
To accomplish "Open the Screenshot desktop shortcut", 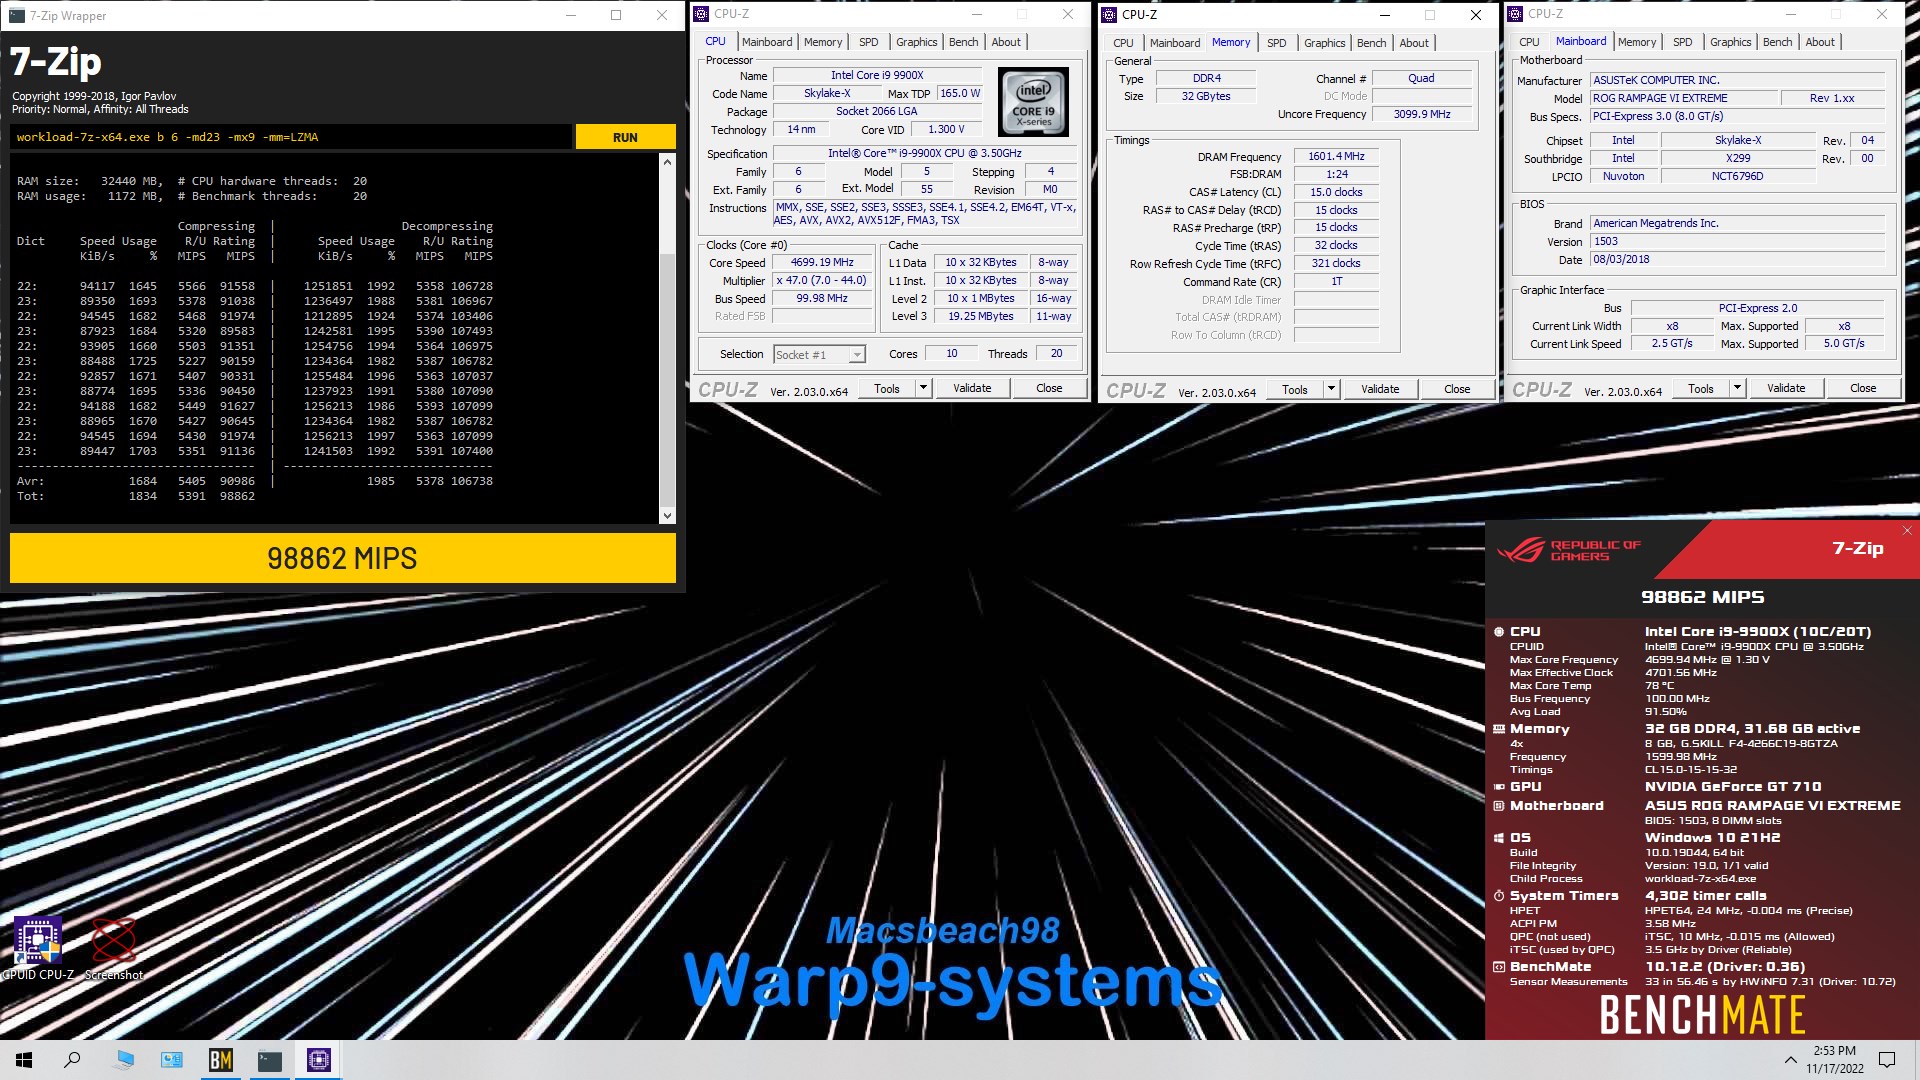I will click(x=114, y=947).
